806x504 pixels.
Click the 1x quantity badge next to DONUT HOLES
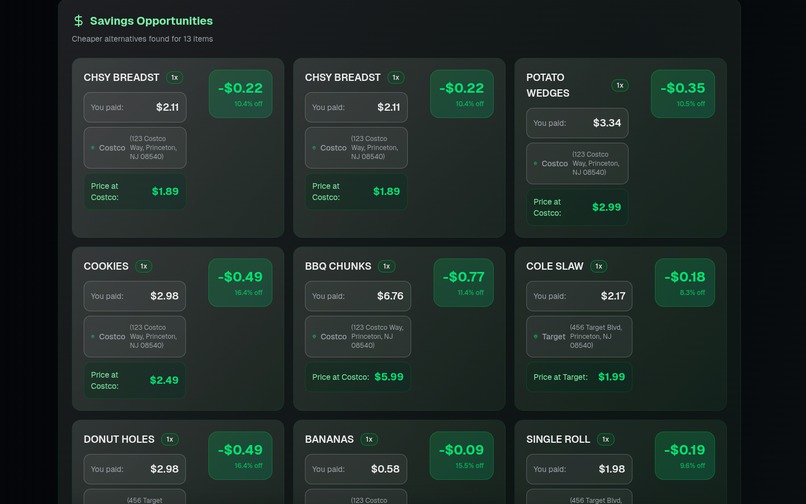click(170, 439)
